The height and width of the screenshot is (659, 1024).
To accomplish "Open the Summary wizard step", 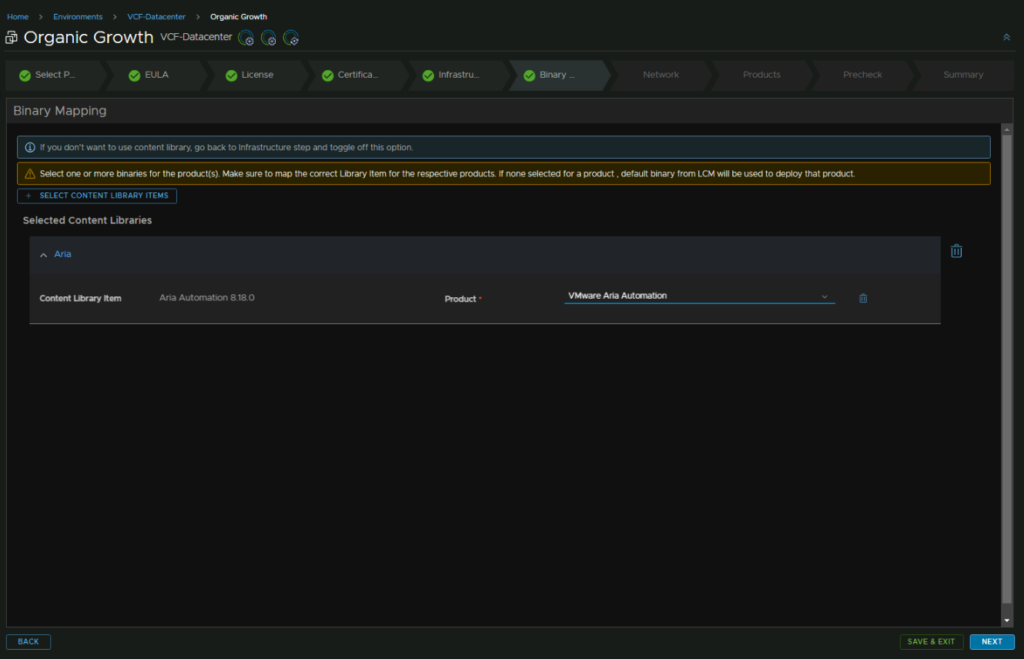I will tap(963, 75).
